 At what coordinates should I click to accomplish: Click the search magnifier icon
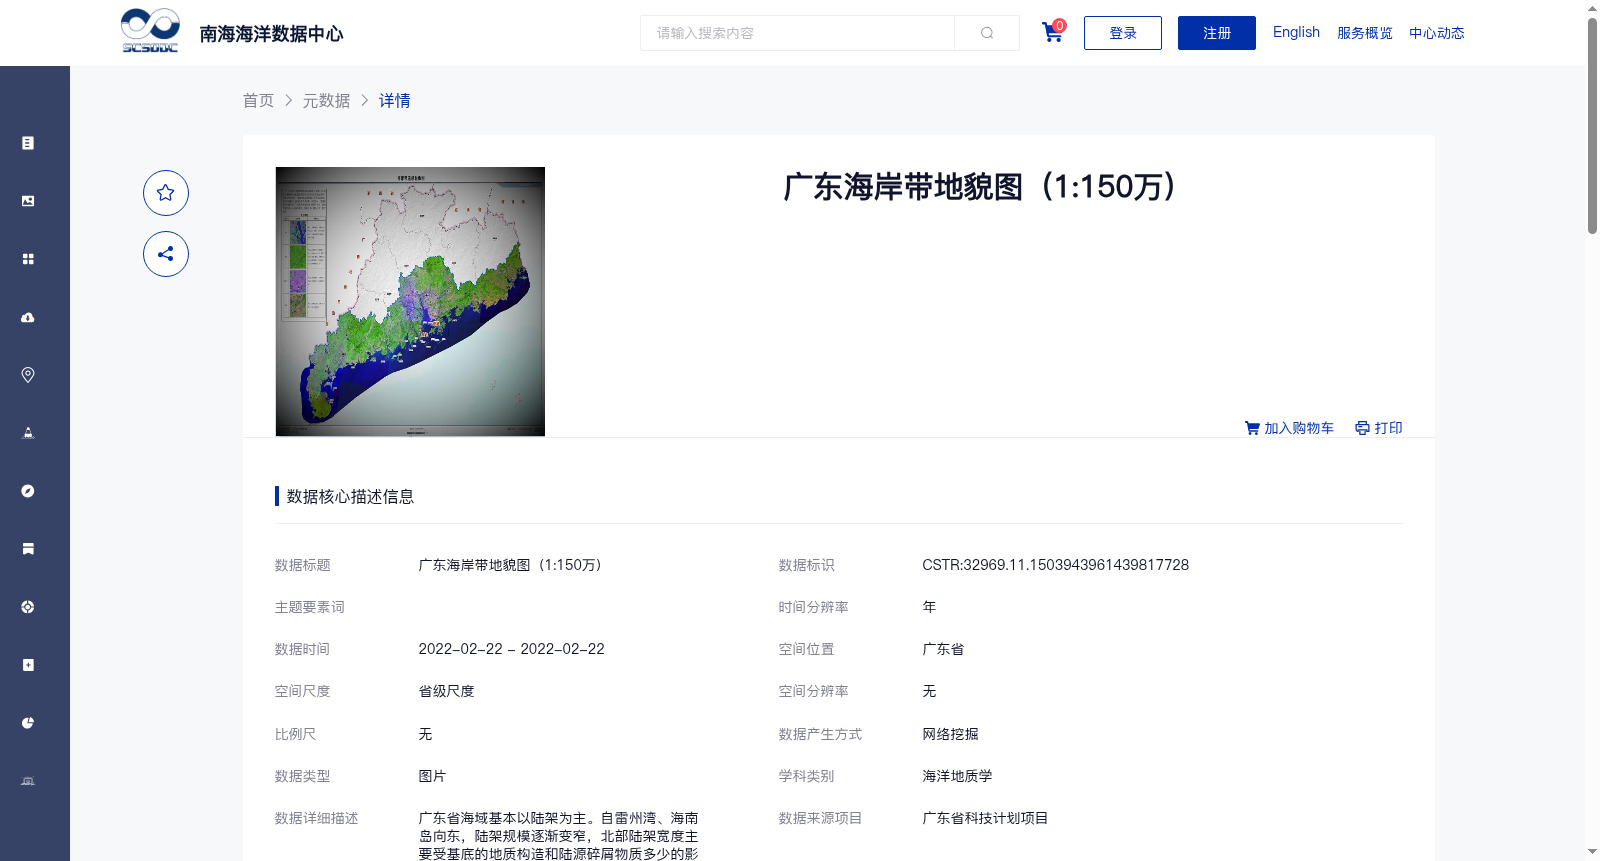click(x=987, y=33)
